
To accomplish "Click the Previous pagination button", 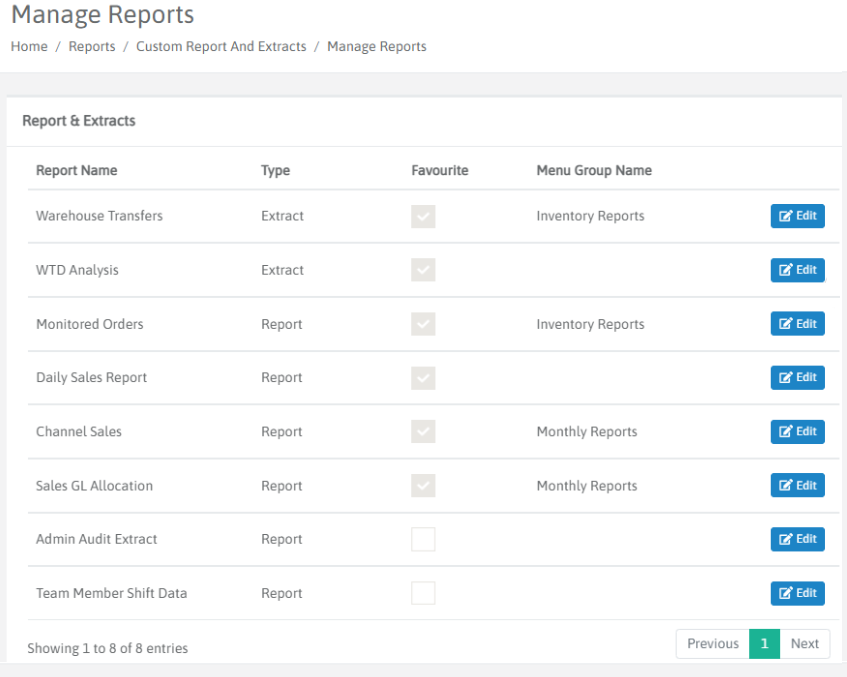I will pos(712,644).
